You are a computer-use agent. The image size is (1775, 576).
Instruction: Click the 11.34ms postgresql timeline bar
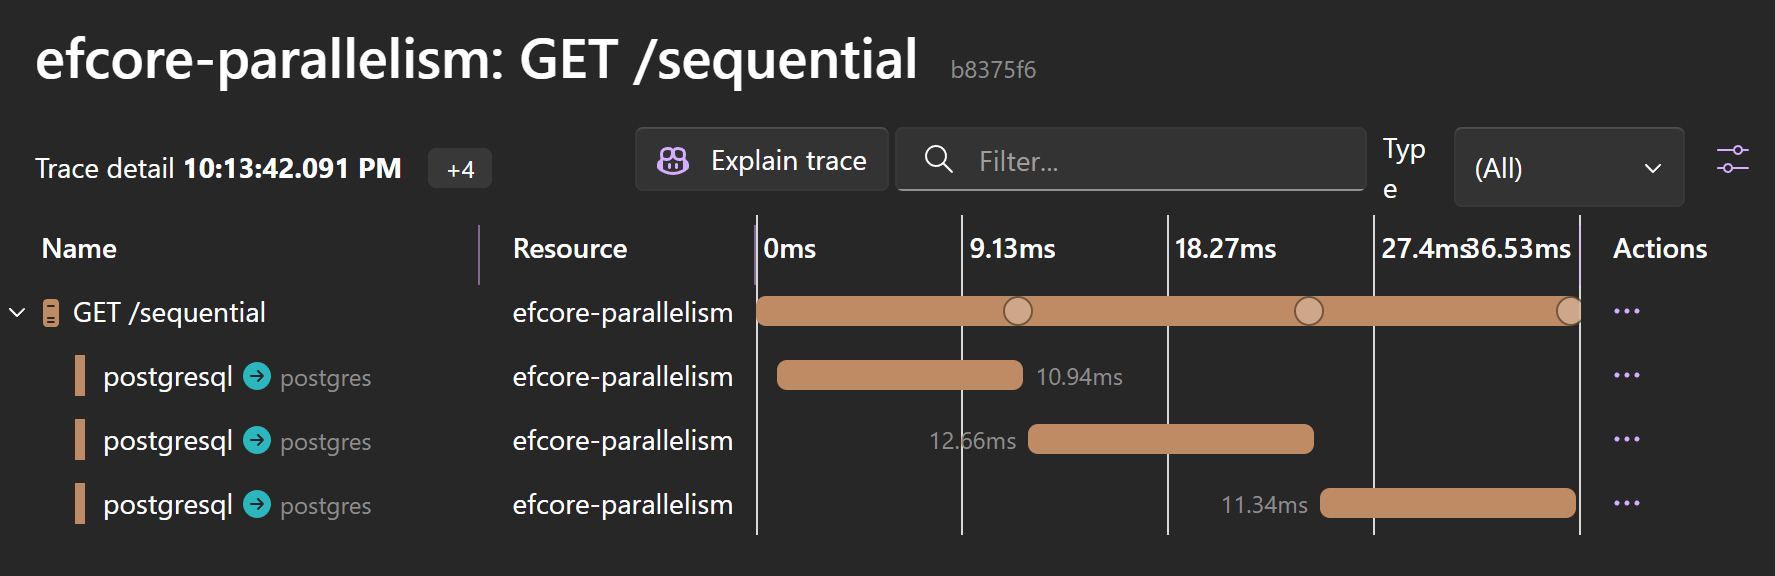coord(1448,503)
